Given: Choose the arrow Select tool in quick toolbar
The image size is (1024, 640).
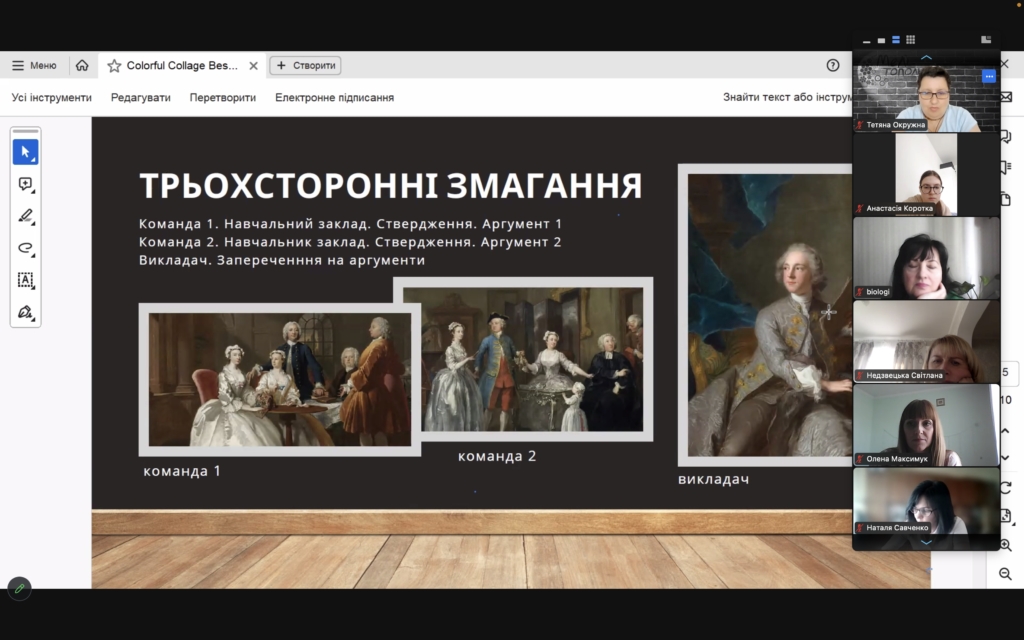Looking at the screenshot, I should [x=25, y=152].
